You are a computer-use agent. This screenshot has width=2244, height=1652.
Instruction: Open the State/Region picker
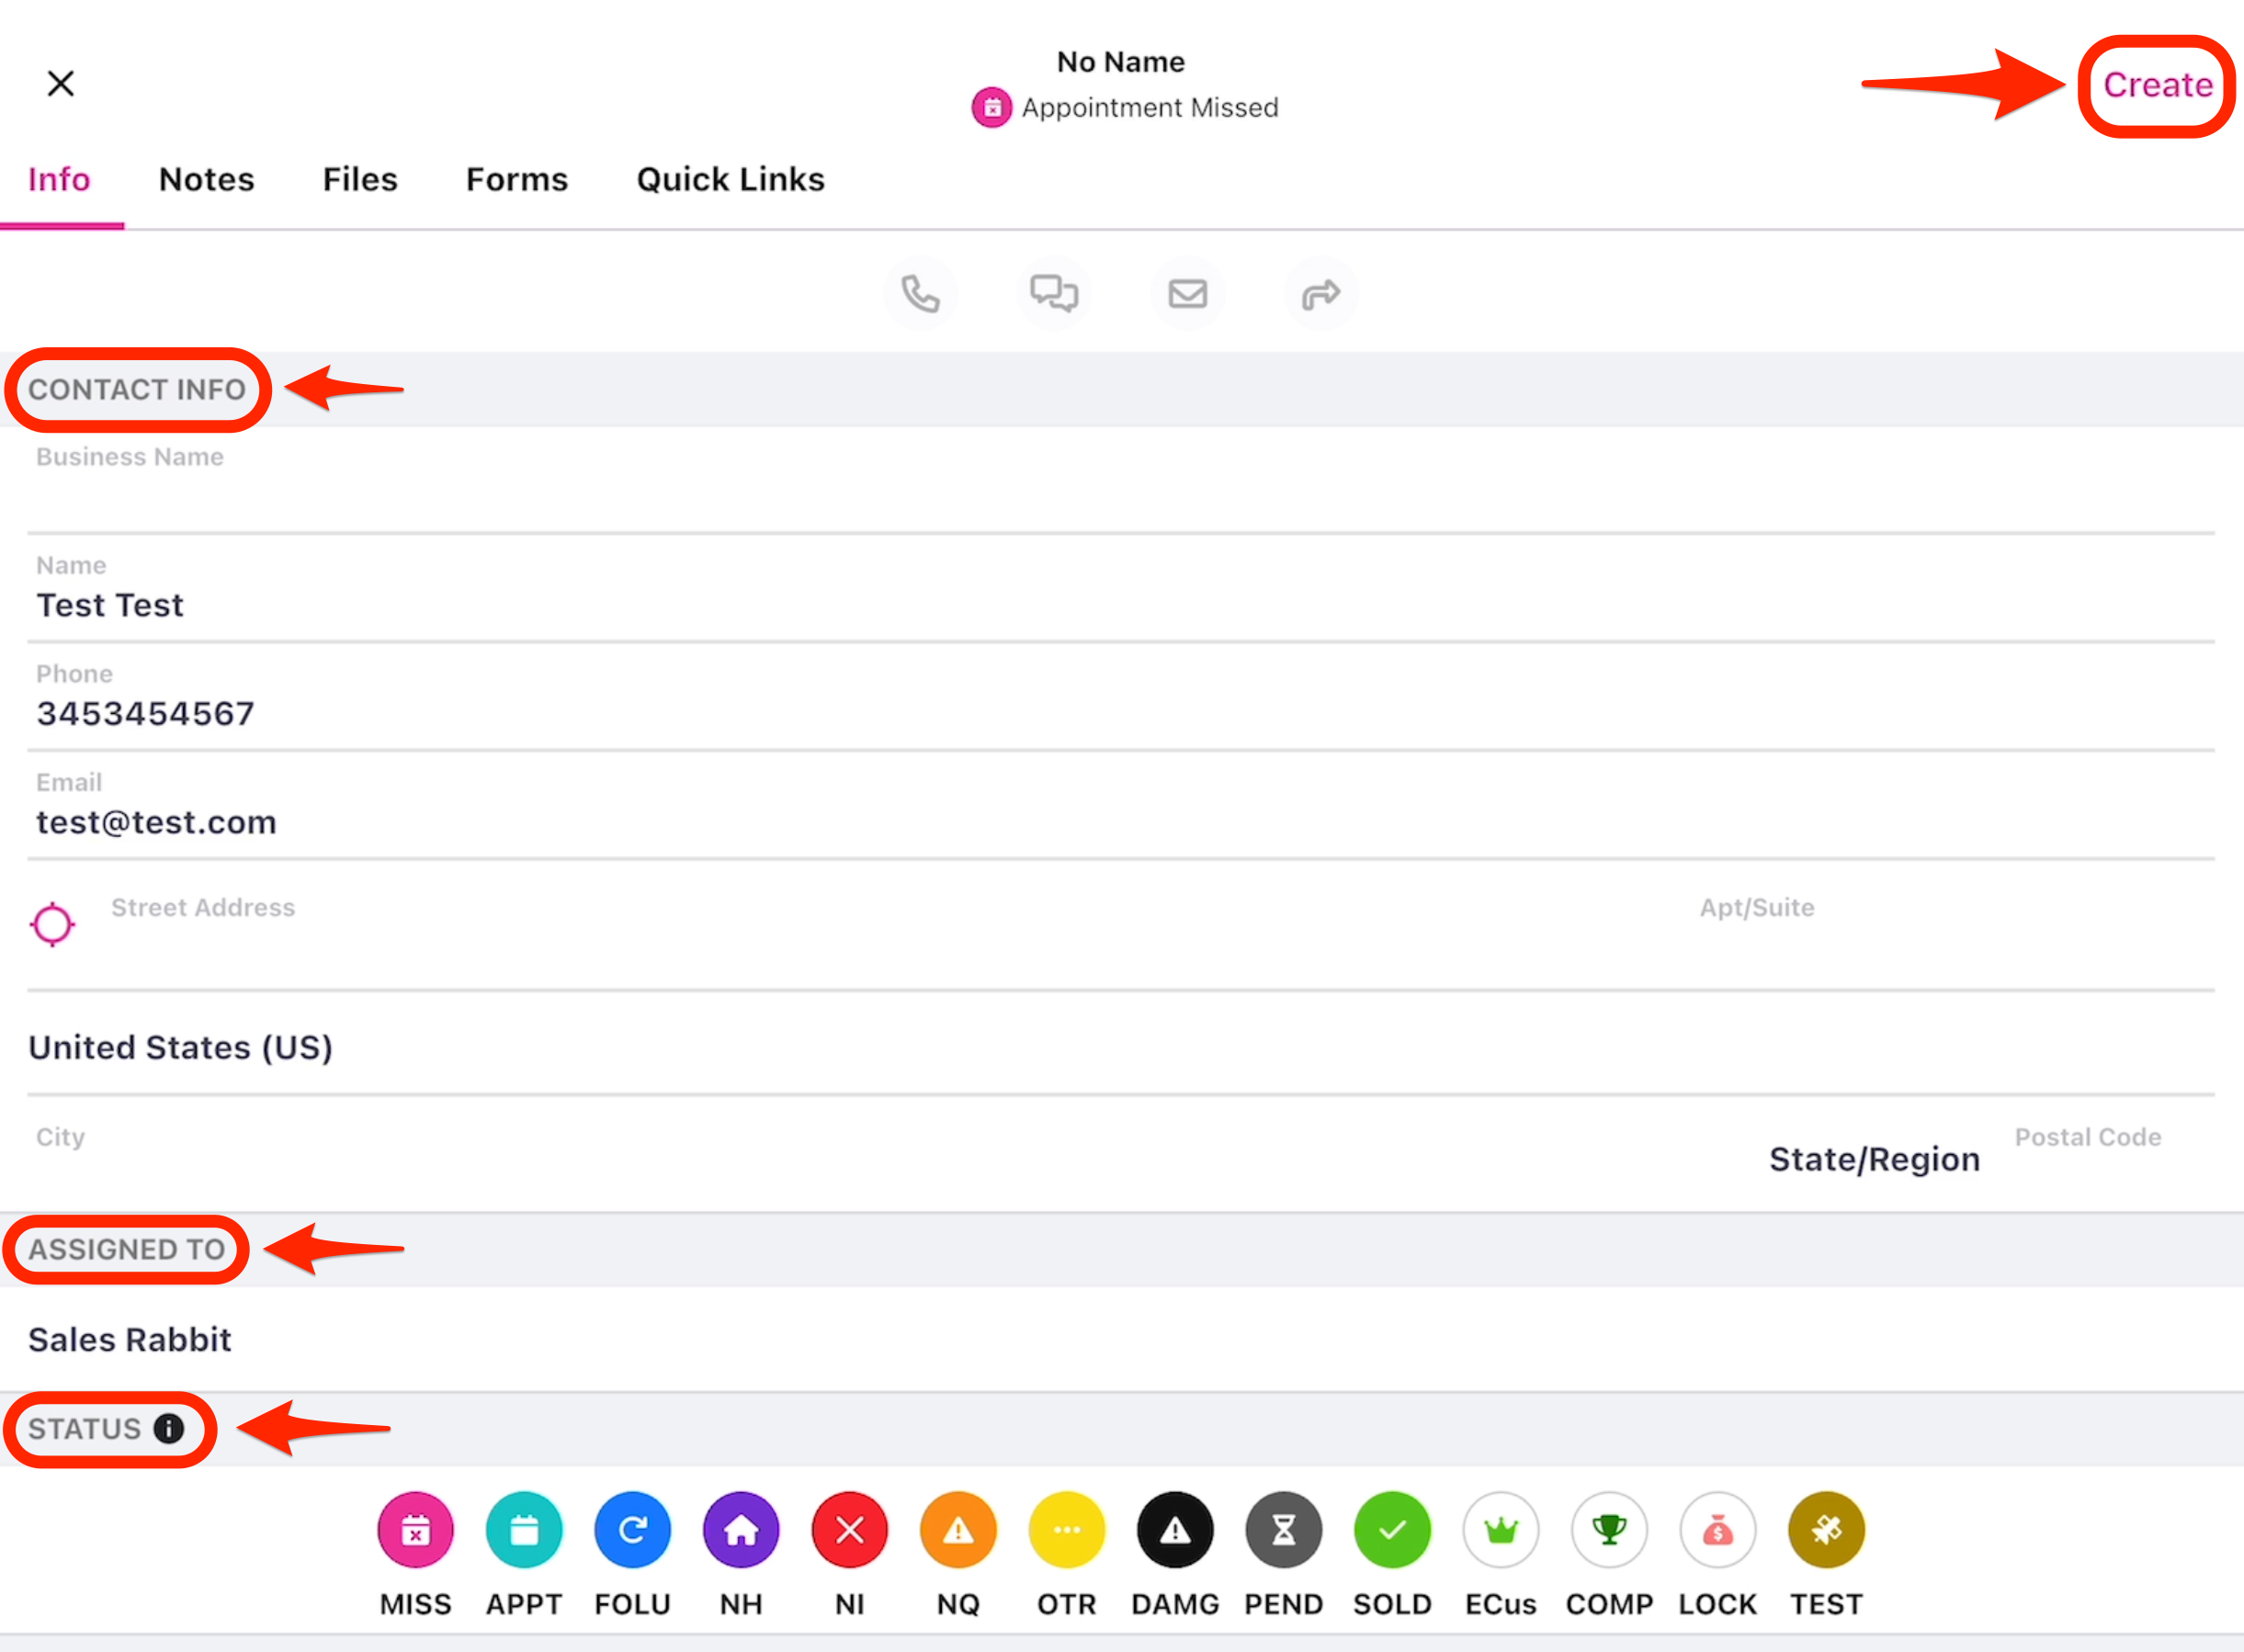[x=1874, y=1159]
